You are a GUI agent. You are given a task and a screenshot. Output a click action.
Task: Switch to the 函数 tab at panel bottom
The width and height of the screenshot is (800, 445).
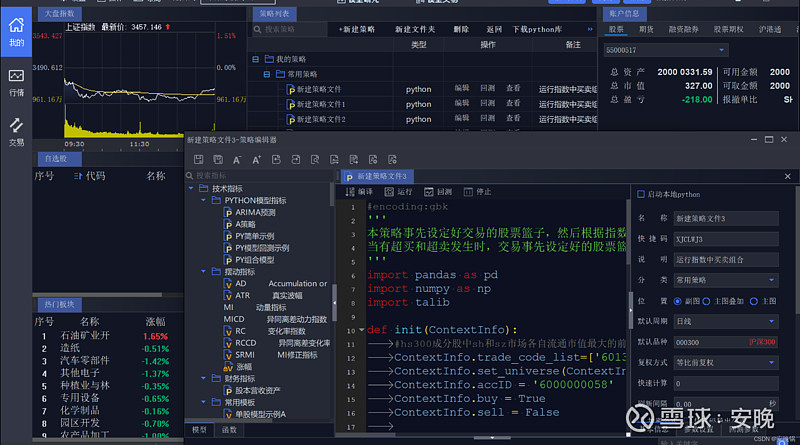pyautogui.click(x=229, y=429)
